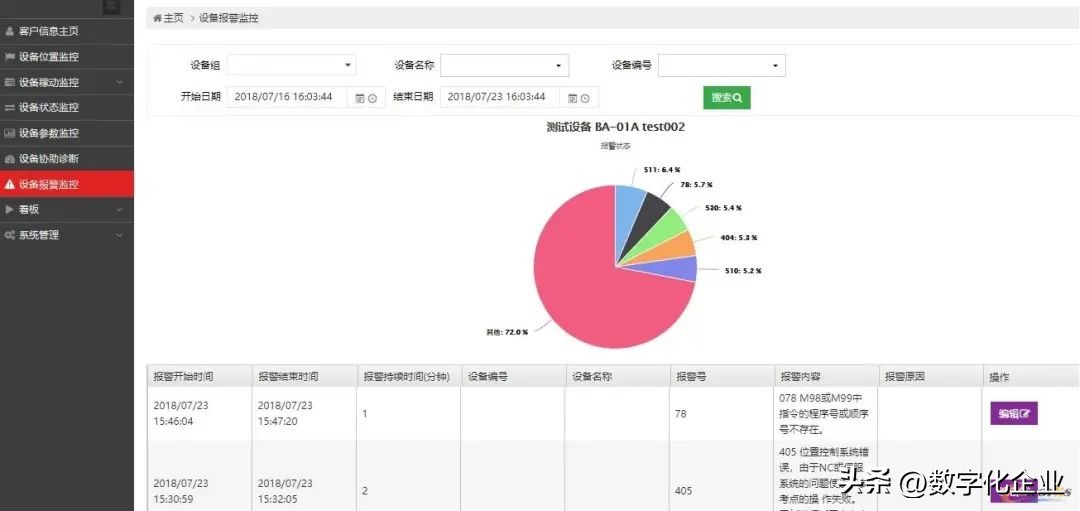This screenshot has height=511, width=1080.
Task: Expand the 看板 menu chevron
Action: tap(119, 209)
